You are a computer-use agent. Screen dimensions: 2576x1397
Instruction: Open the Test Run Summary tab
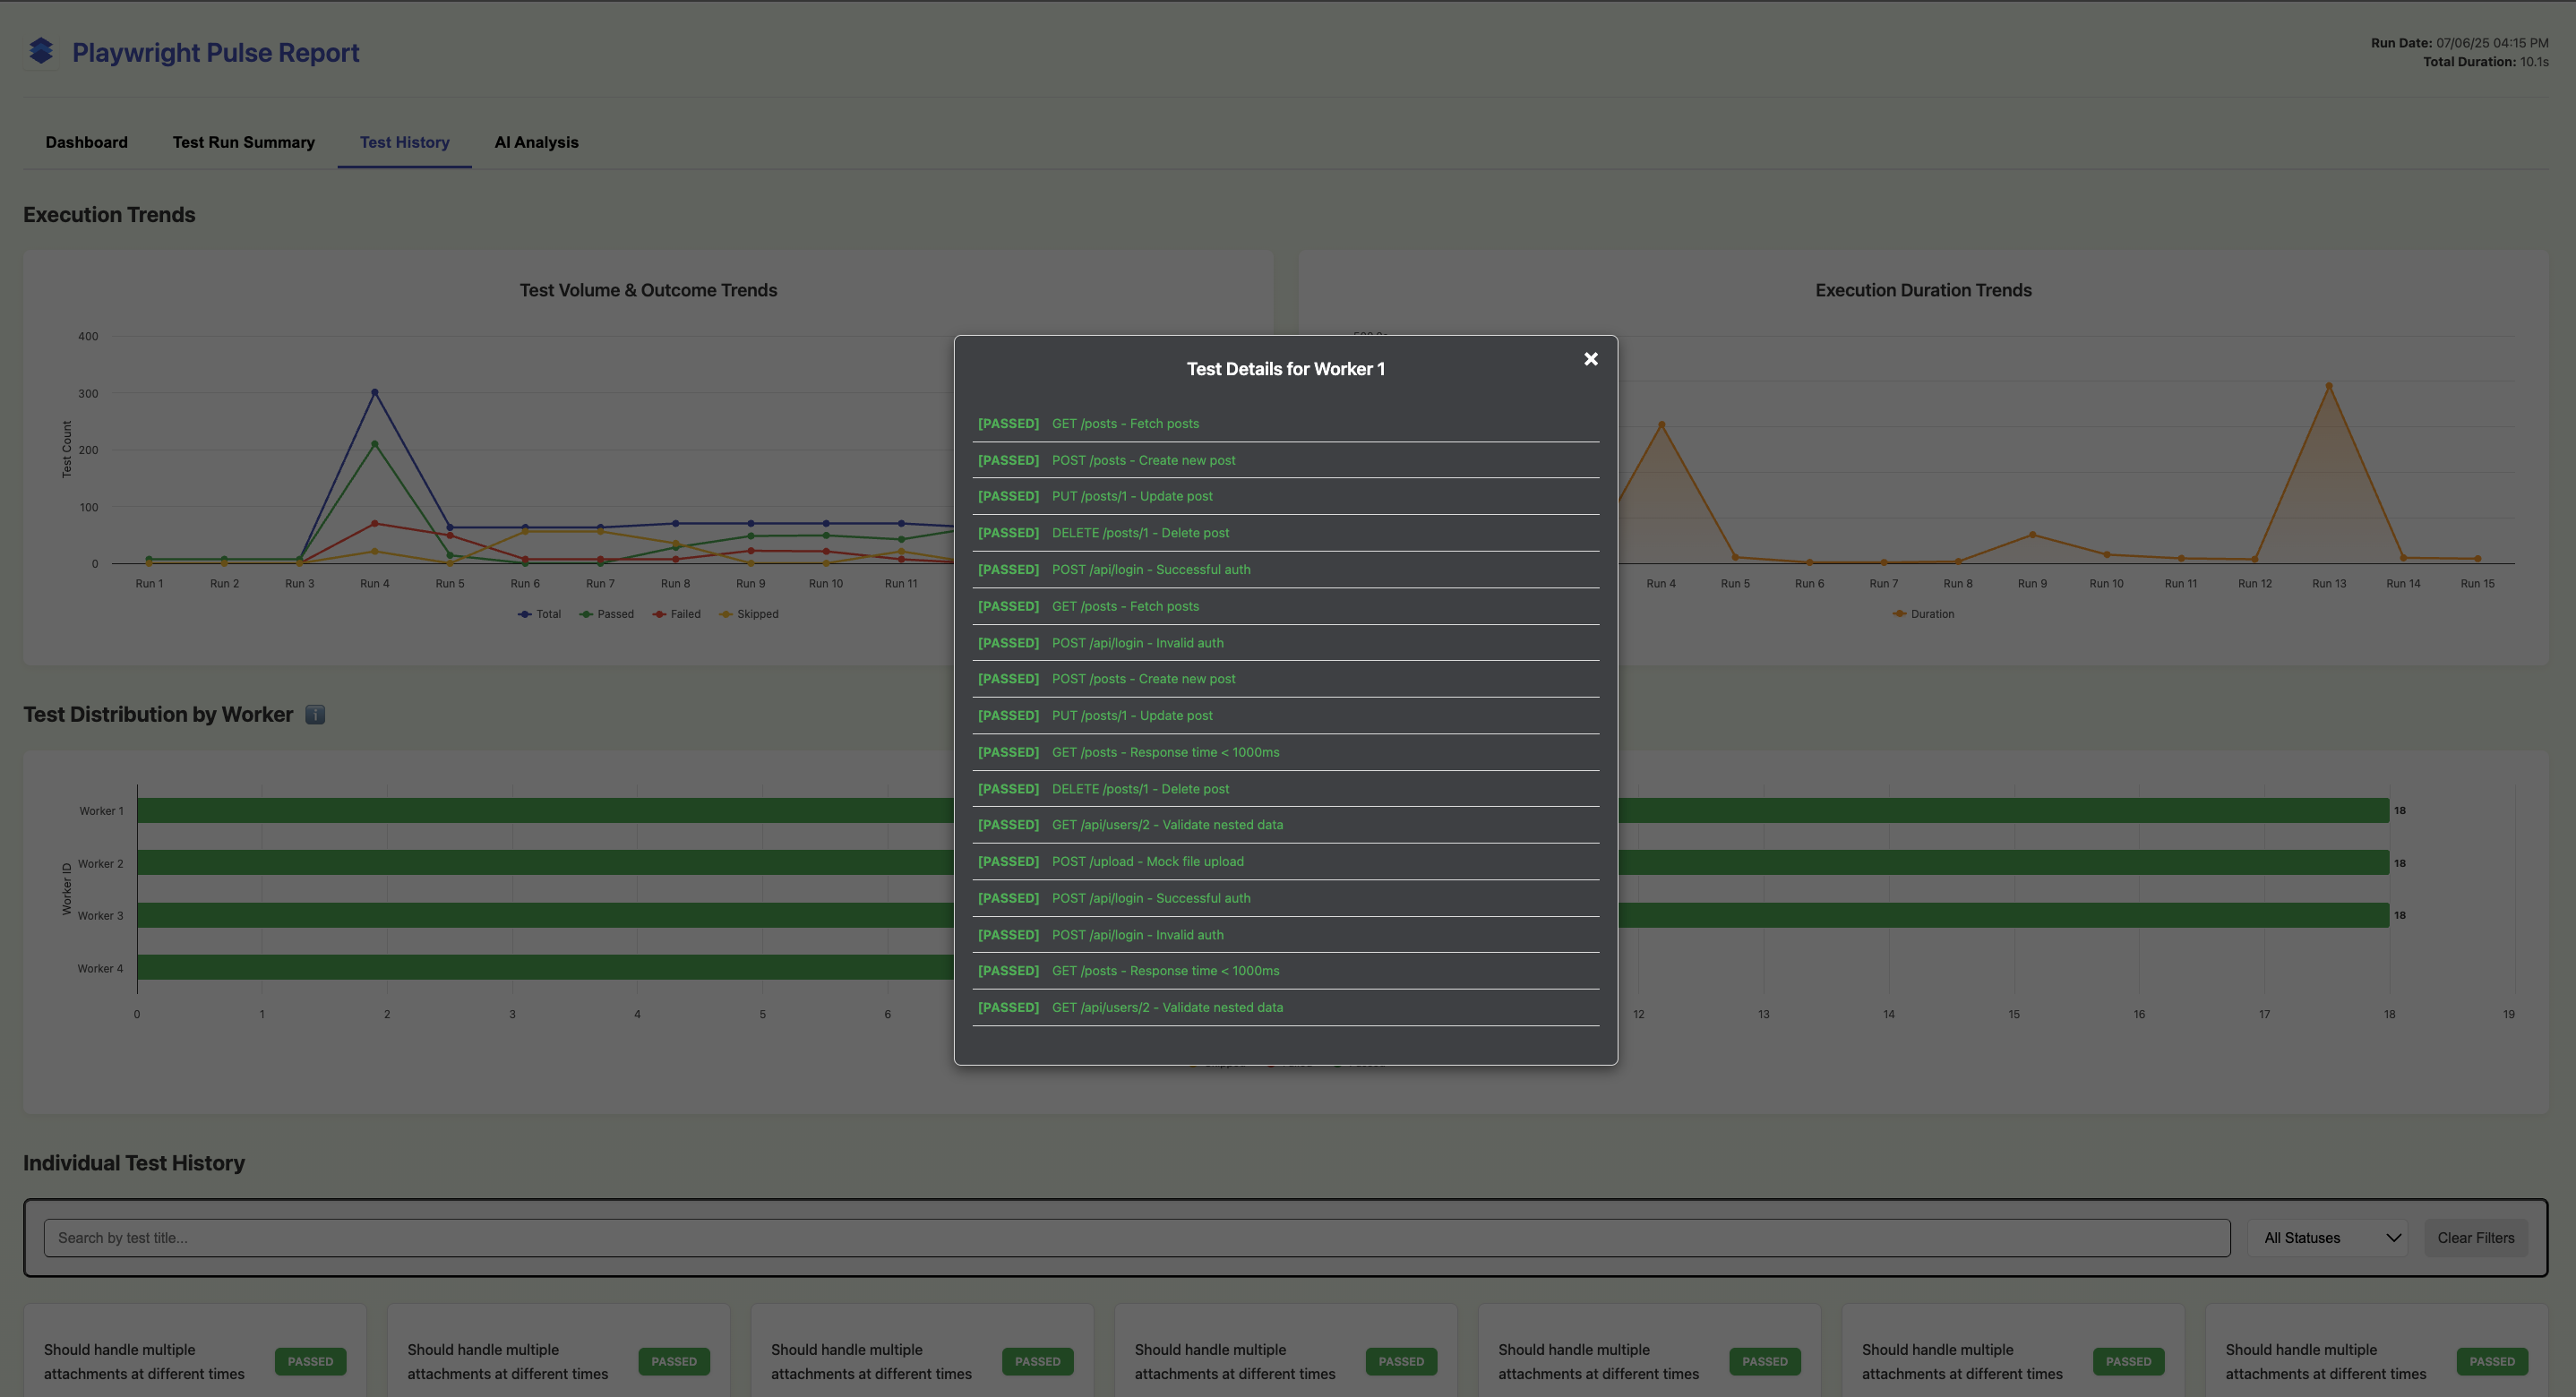pos(244,142)
